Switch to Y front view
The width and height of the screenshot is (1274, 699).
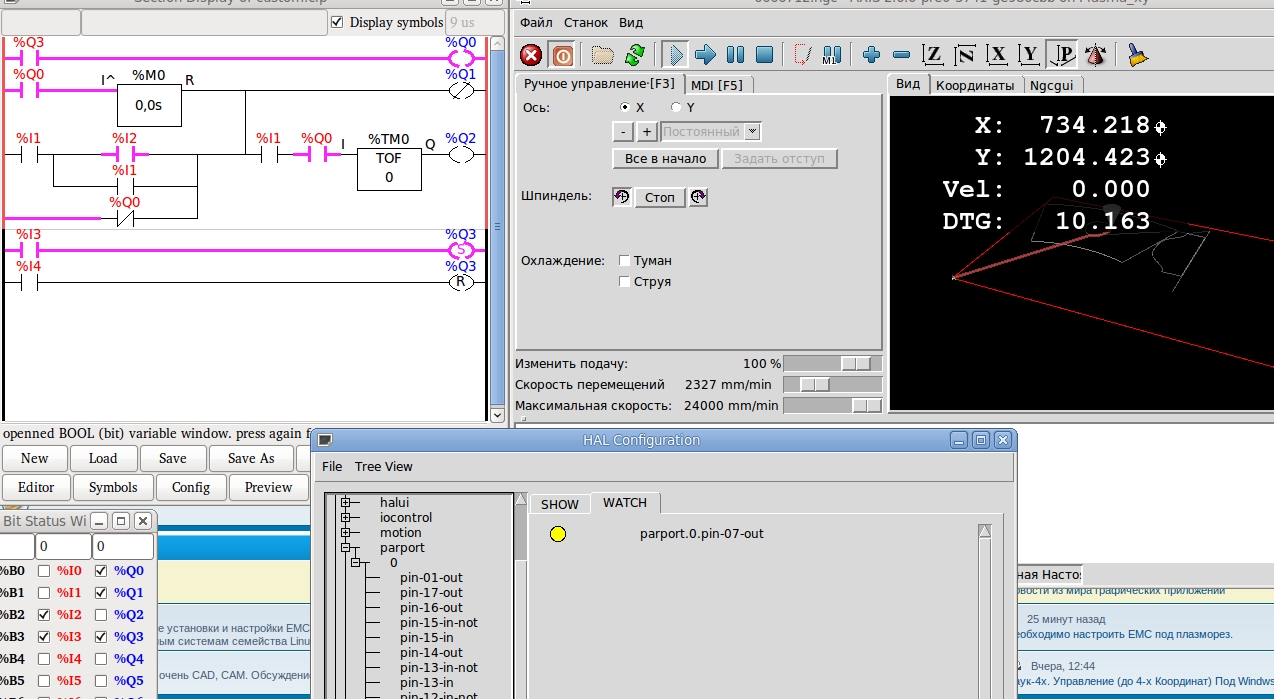[x=1029, y=55]
